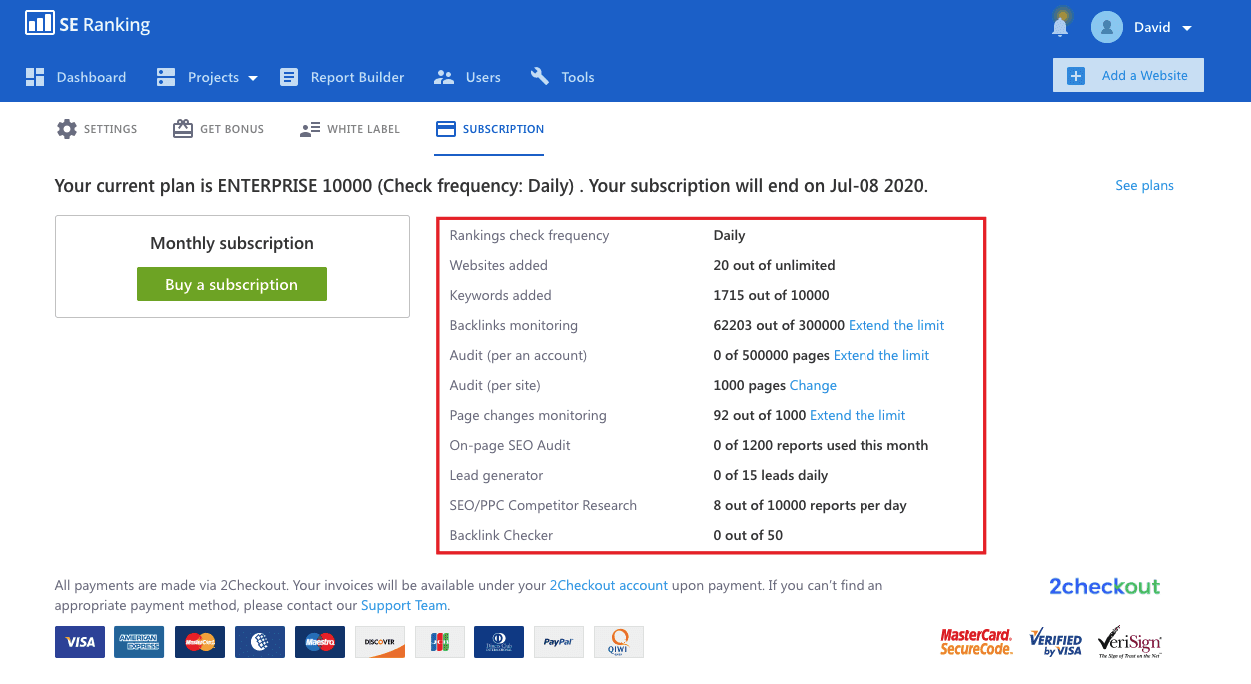Click the Report Builder document icon
This screenshot has height=684, width=1251.
(x=289, y=77)
